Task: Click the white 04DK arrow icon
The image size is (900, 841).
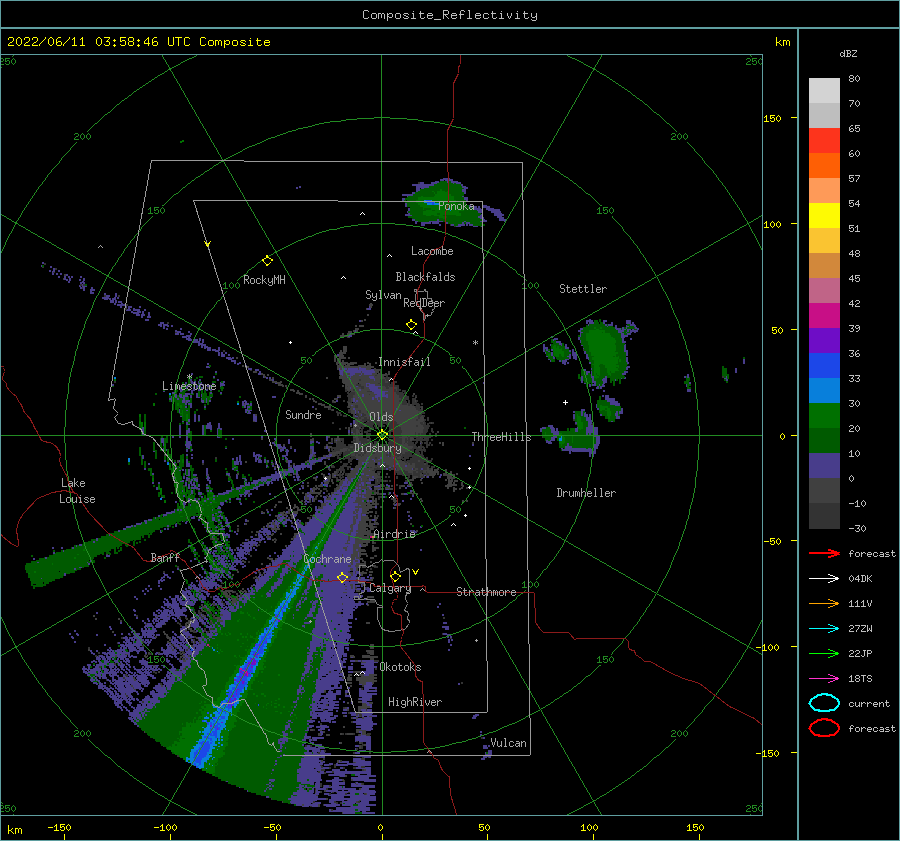Action: click(824, 579)
